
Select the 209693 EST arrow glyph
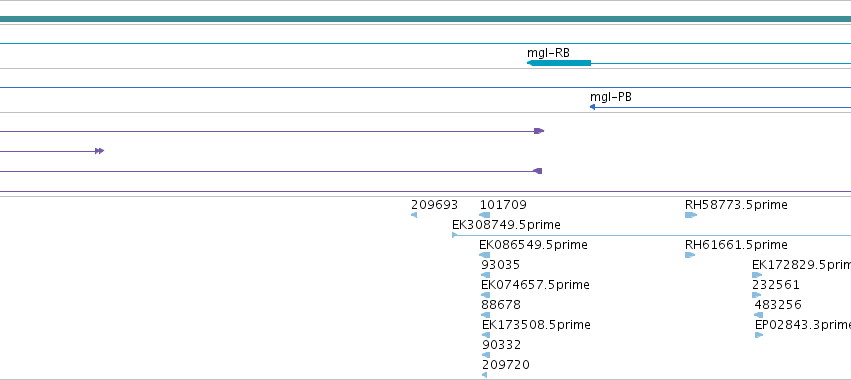coord(414,215)
